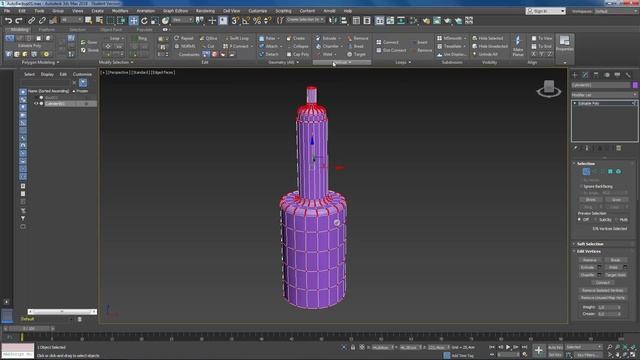This screenshot has width=640, height=360.
Task: Toggle the Percent Snap icon
Action: [257, 20]
